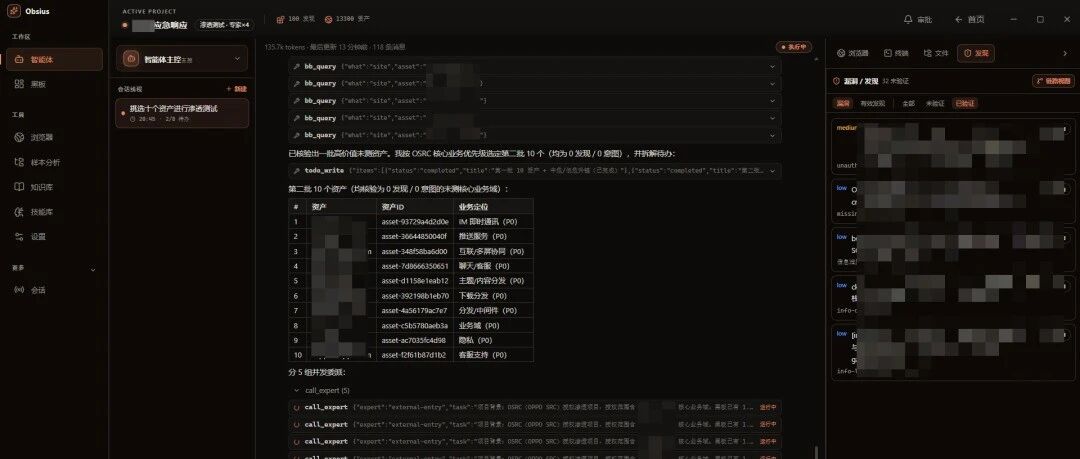Click asset ID asset-392198b1eb70
This screenshot has height=459, width=1080.
point(414,296)
